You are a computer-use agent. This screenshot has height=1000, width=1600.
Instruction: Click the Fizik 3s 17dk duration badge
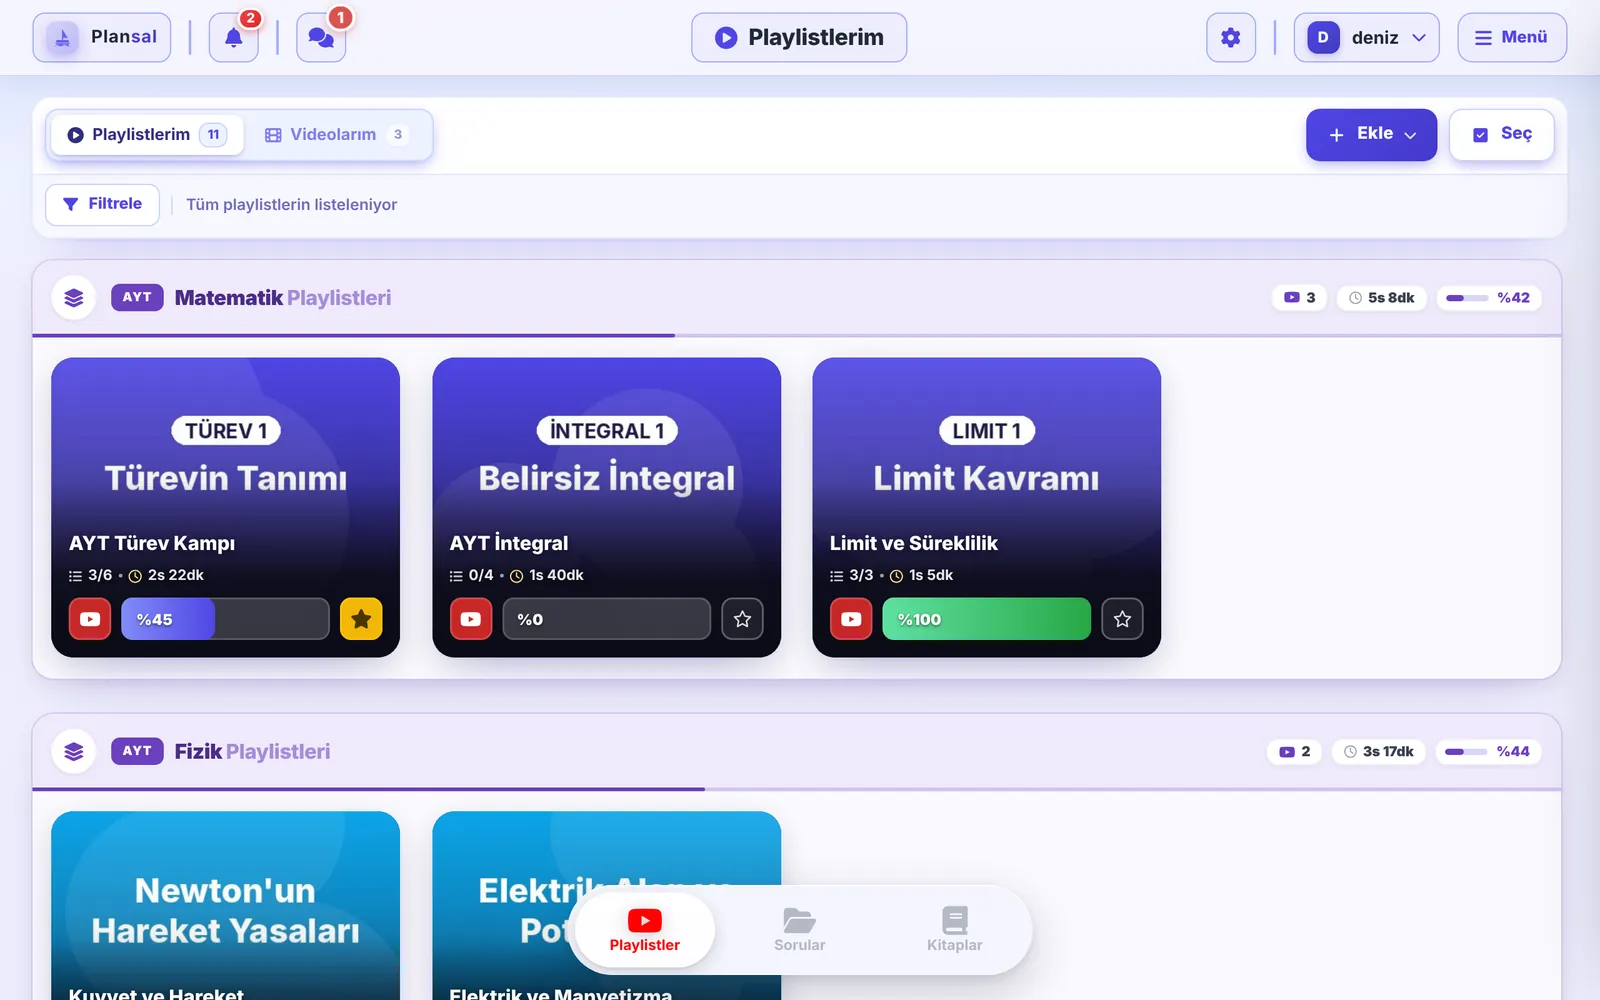click(x=1379, y=752)
